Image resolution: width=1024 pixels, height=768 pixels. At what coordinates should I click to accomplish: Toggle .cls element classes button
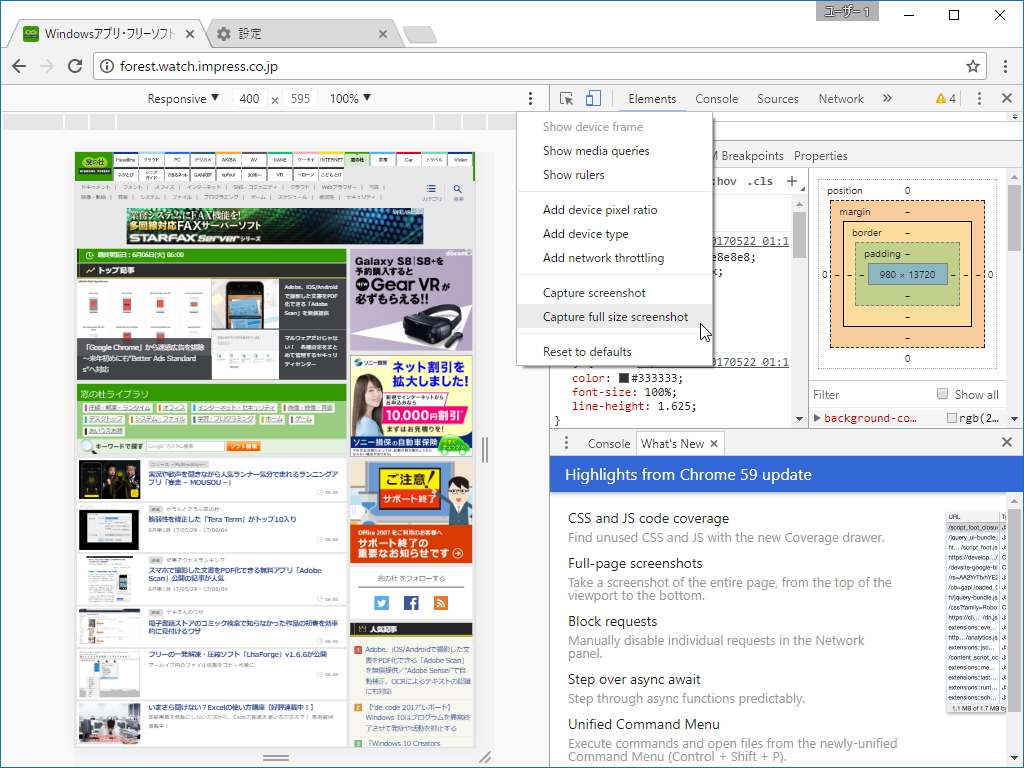(760, 182)
